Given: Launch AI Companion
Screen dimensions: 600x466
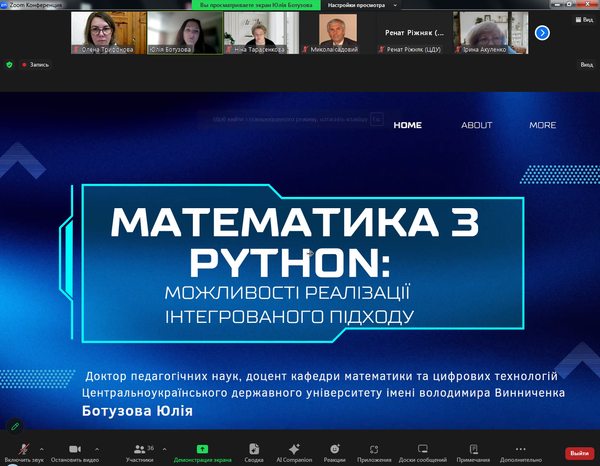Looking at the screenshot, I should pyautogui.click(x=294, y=448).
